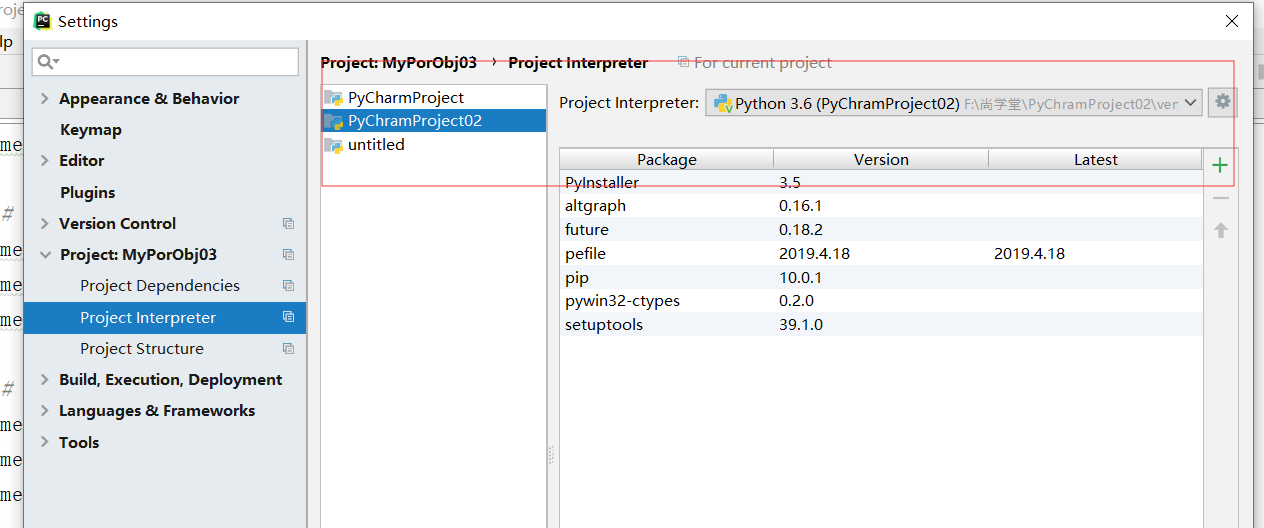Click copy icon beside Project Structure
The height and width of the screenshot is (528, 1264).
288,349
